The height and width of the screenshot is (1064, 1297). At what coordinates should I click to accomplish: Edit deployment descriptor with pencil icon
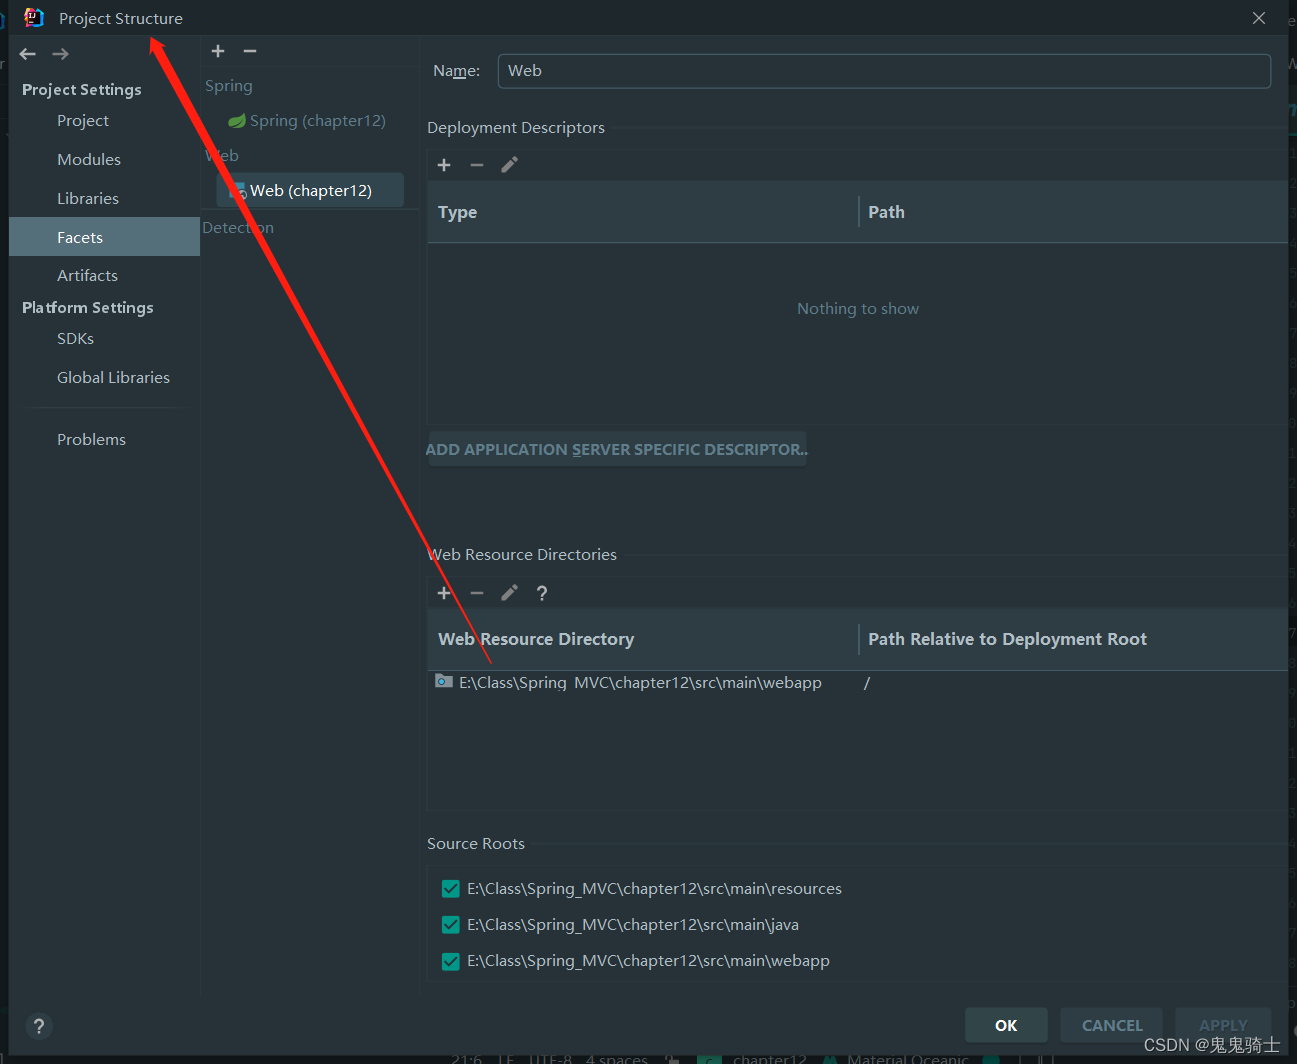coord(509,165)
